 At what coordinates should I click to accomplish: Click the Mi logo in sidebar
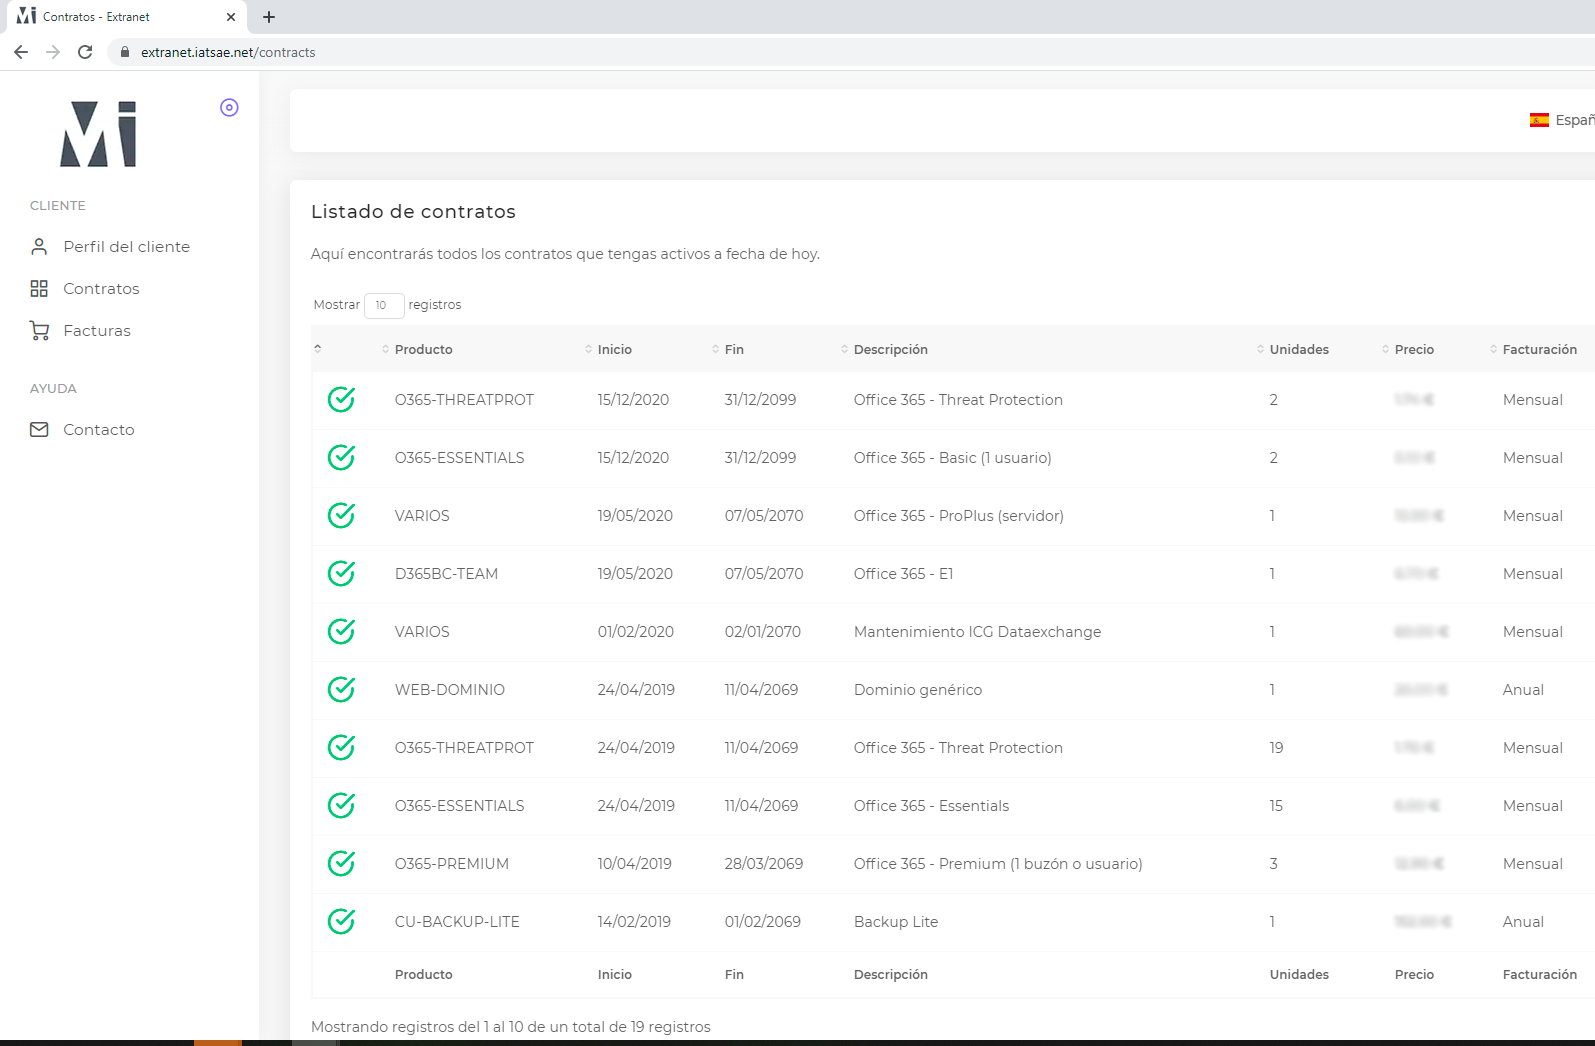pyautogui.click(x=98, y=134)
